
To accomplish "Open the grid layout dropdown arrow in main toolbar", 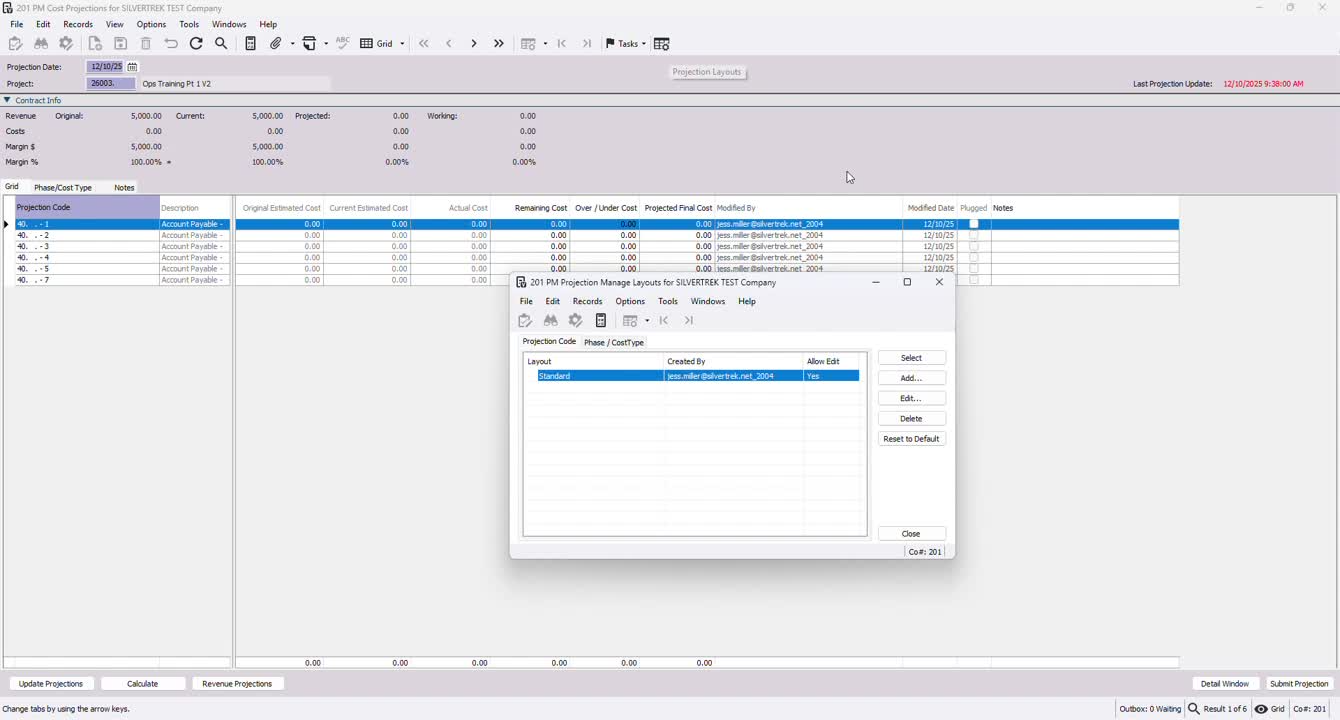I will 545,44.
